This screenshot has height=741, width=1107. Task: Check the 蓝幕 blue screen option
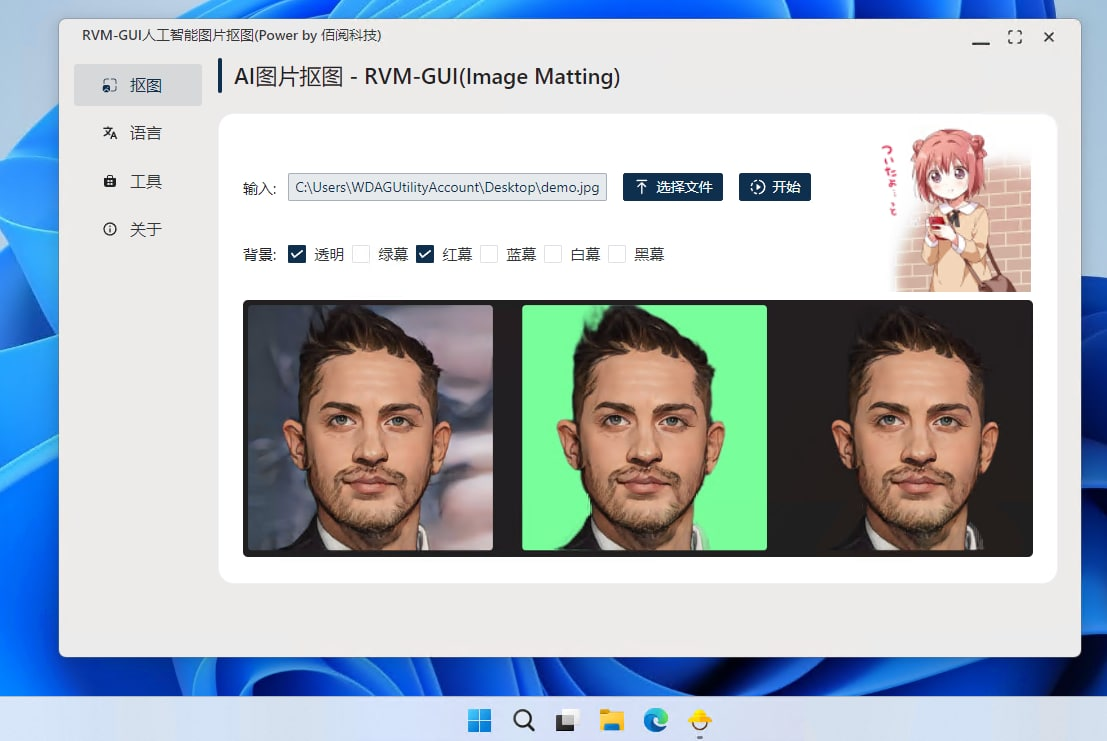[489, 254]
